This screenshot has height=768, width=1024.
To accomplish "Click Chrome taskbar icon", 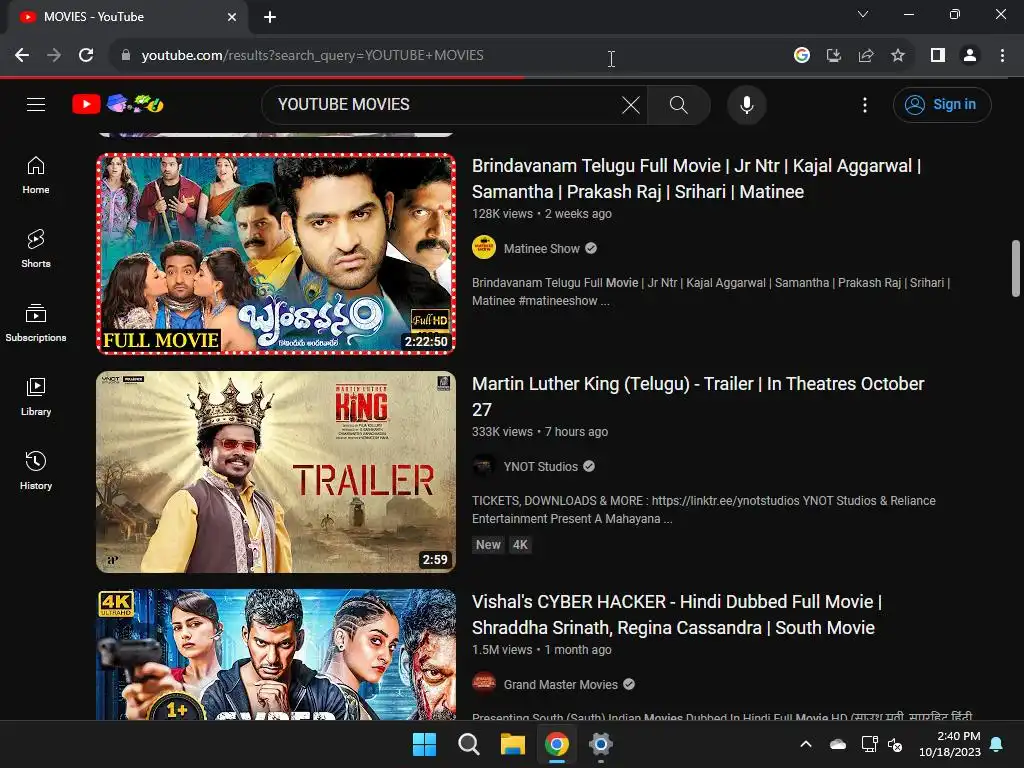I will [x=556, y=744].
